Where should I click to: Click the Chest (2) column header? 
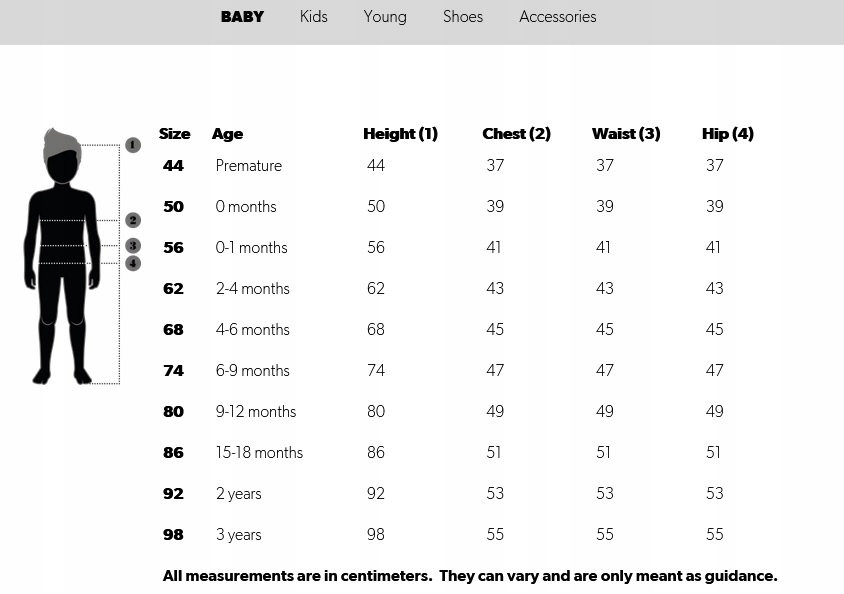click(x=516, y=134)
